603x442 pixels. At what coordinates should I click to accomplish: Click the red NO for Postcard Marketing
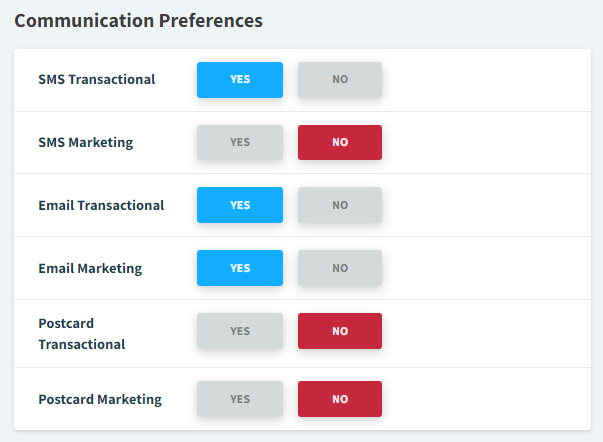(x=340, y=399)
